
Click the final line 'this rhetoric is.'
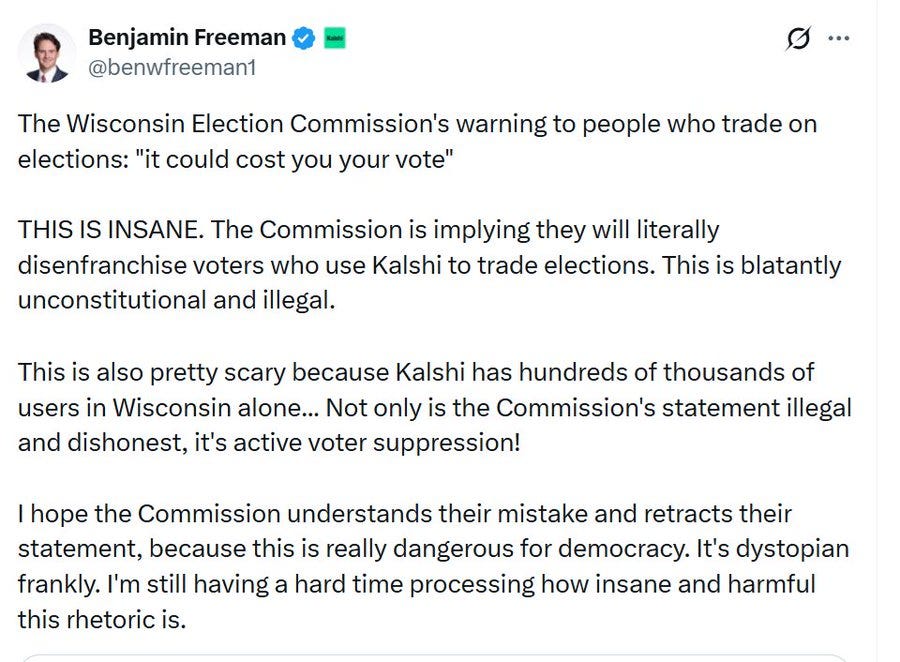click(x=102, y=620)
